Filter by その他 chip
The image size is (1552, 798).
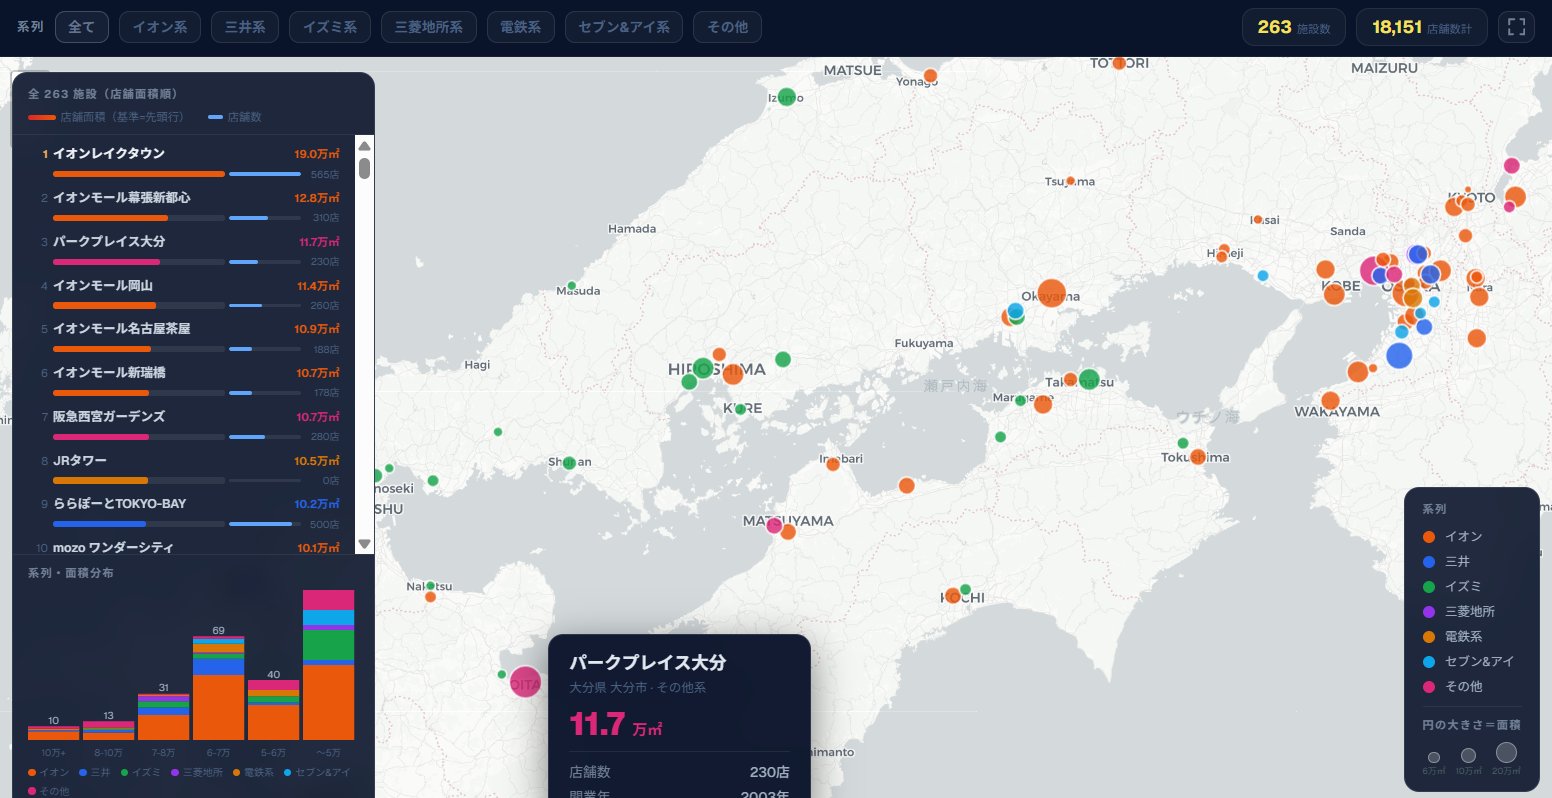[727, 27]
